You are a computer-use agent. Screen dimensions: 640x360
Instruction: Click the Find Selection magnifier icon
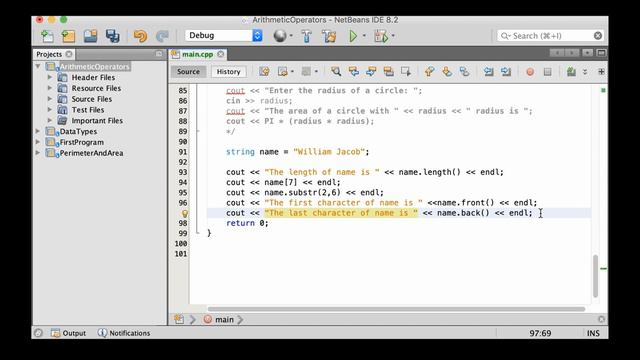point(336,71)
